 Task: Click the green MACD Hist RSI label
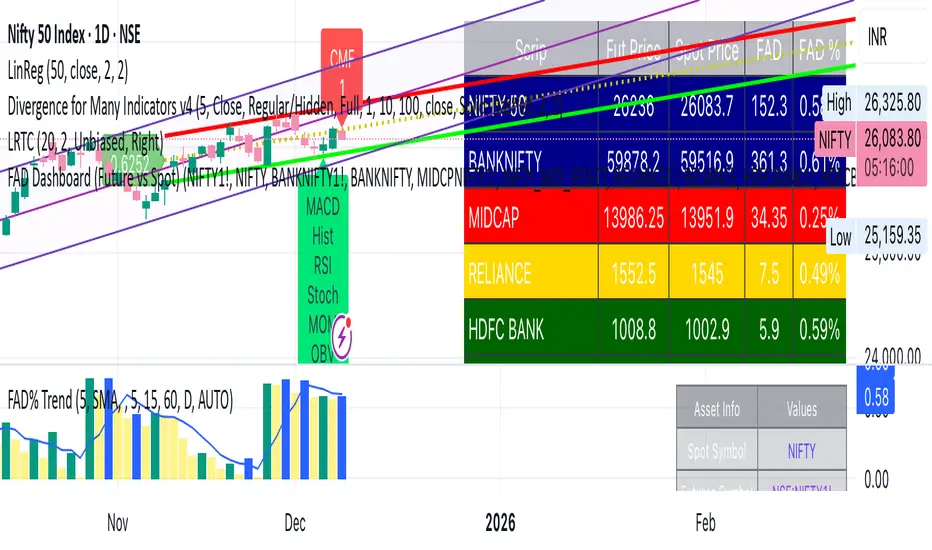[323, 268]
